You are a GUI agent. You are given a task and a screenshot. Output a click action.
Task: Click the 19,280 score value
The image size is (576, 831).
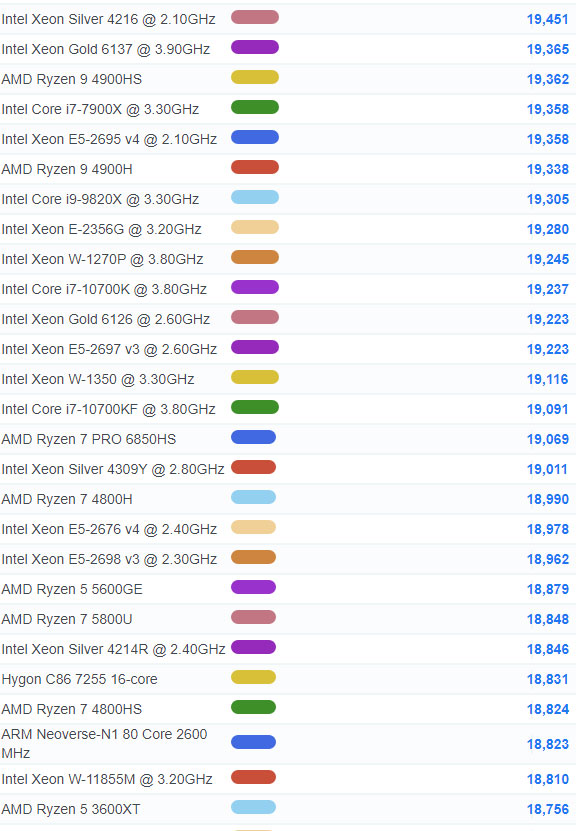[547, 229]
